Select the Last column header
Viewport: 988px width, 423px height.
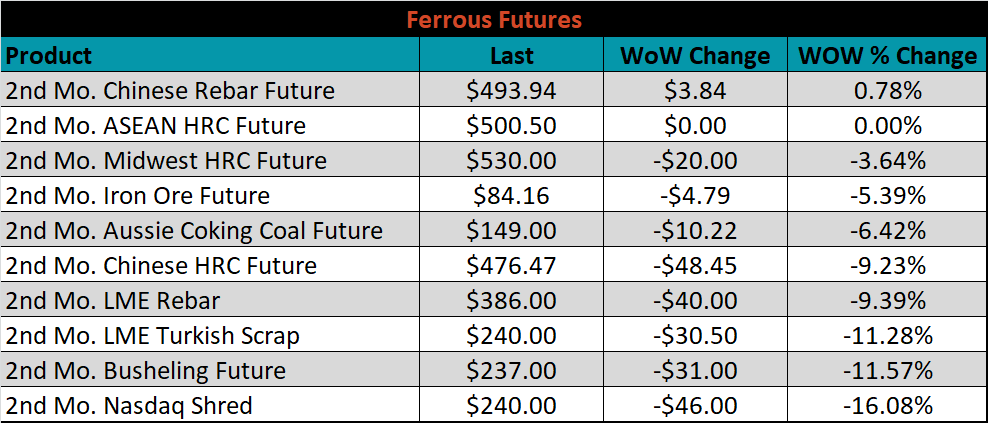pyautogui.click(x=512, y=55)
